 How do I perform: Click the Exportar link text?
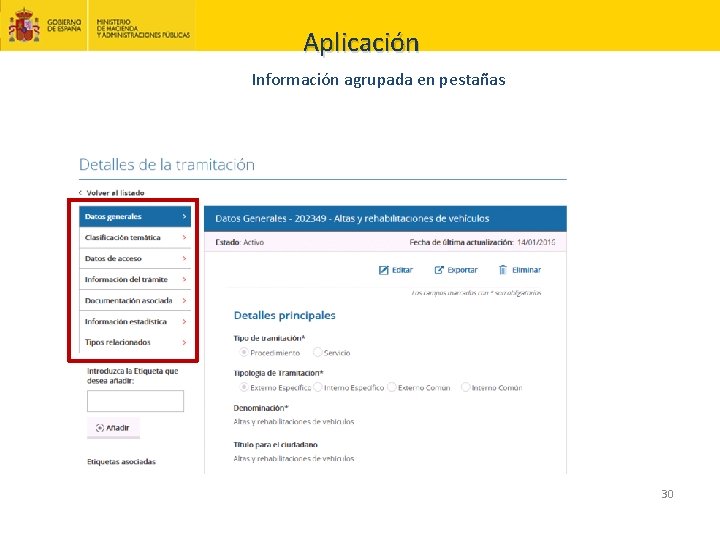(x=462, y=270)
